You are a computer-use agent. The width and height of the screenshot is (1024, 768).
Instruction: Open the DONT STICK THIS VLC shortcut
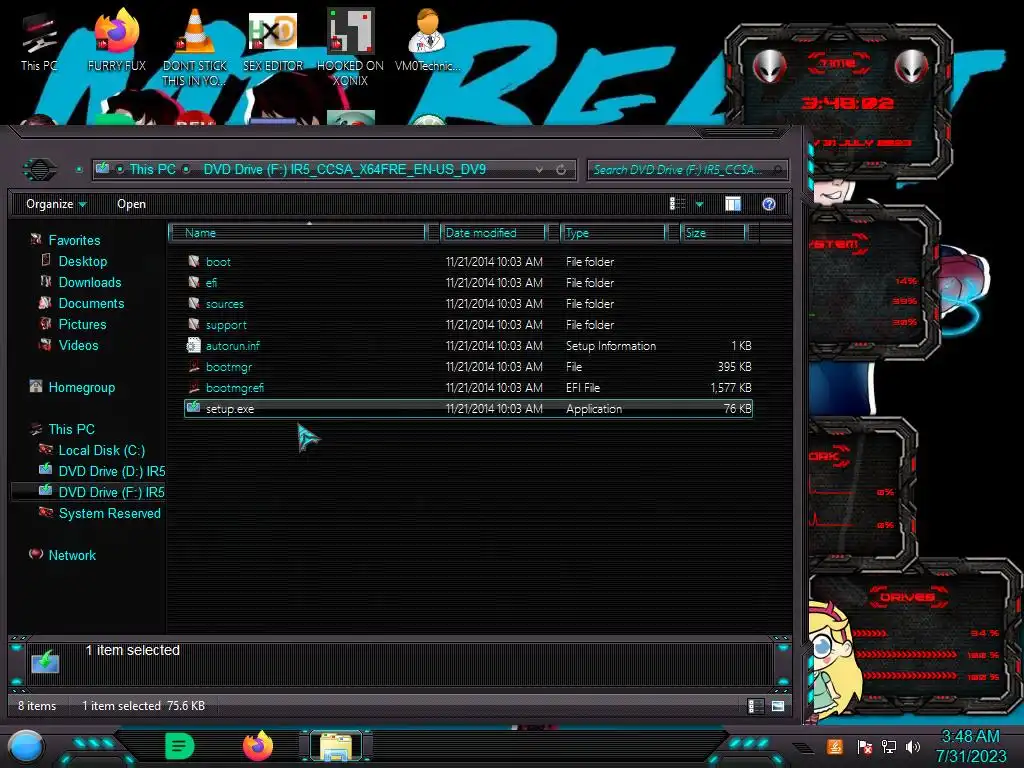pos(195,47)
